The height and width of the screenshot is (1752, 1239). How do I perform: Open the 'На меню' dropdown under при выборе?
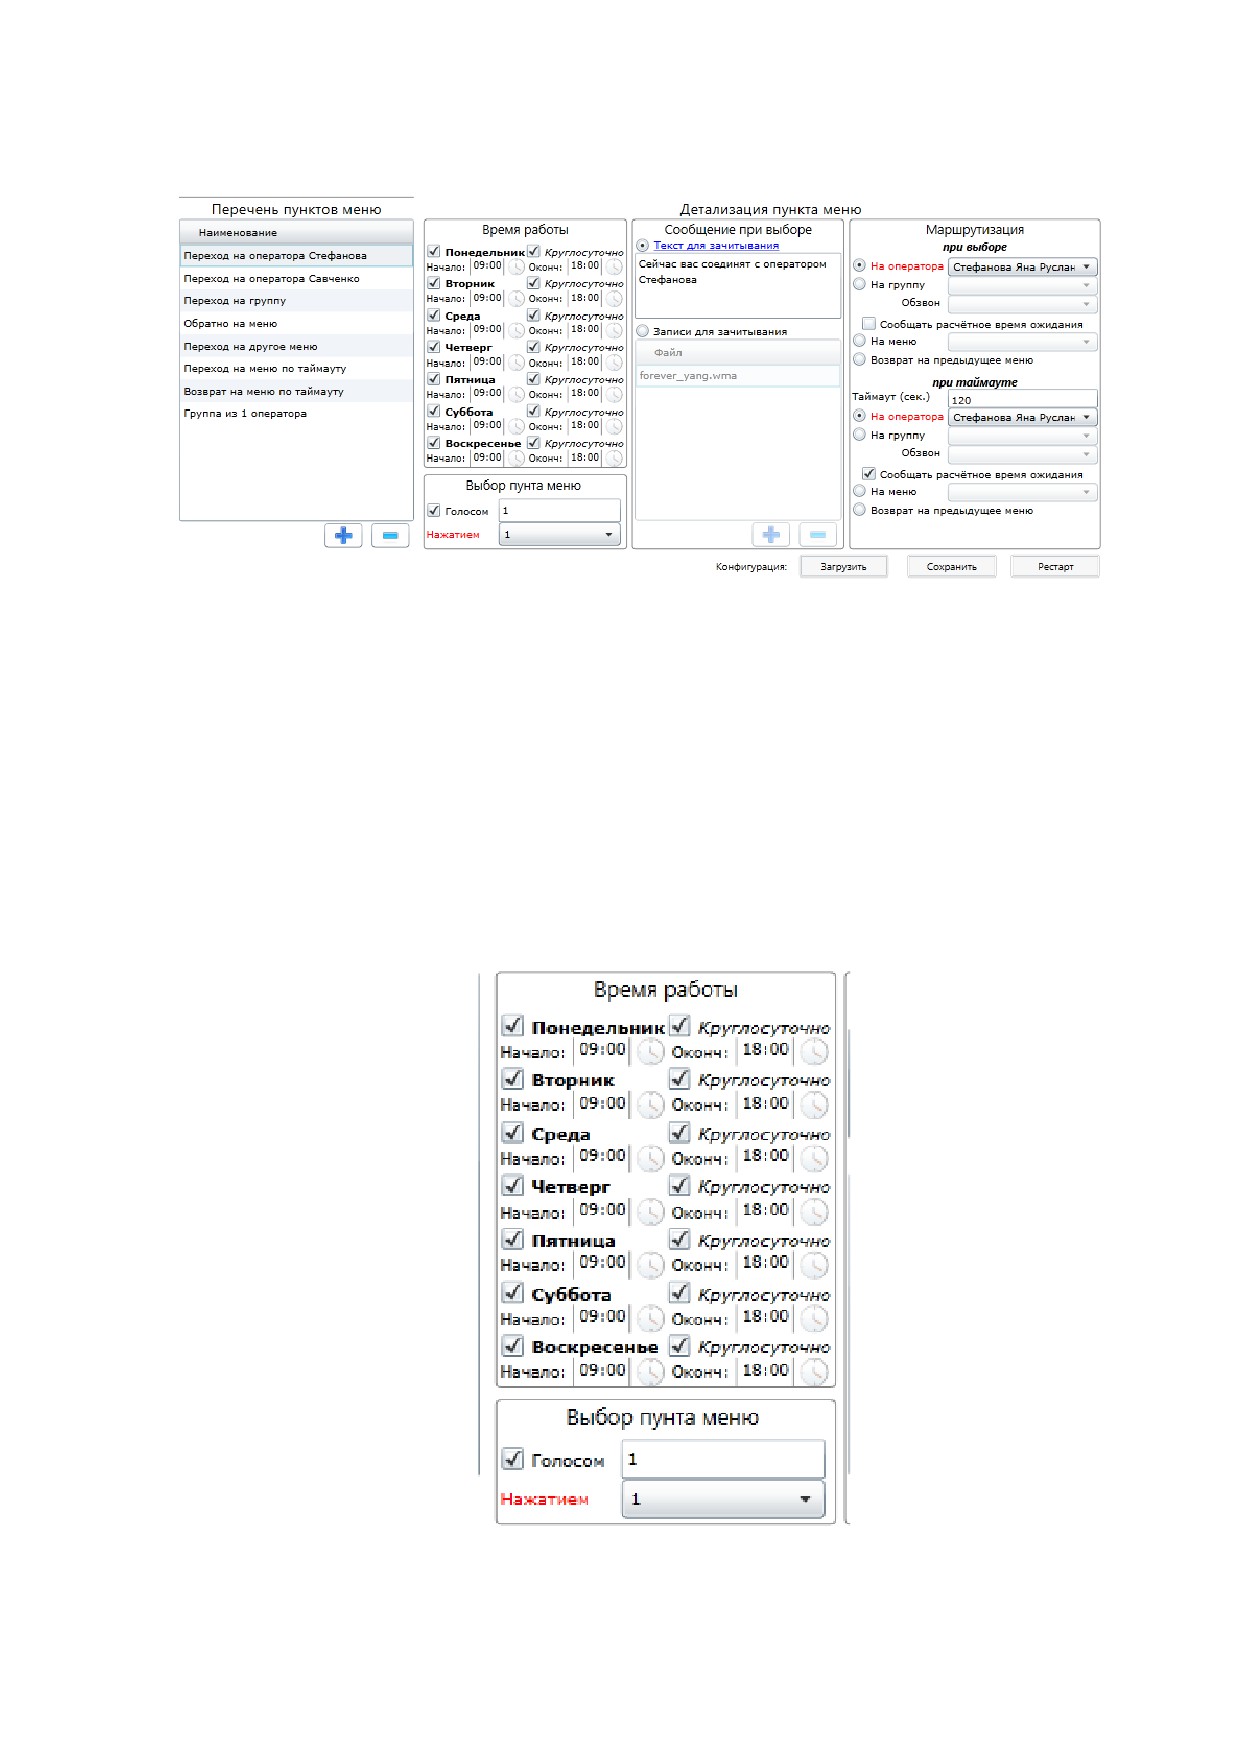pyautogui.click(x=1023, y=342)
